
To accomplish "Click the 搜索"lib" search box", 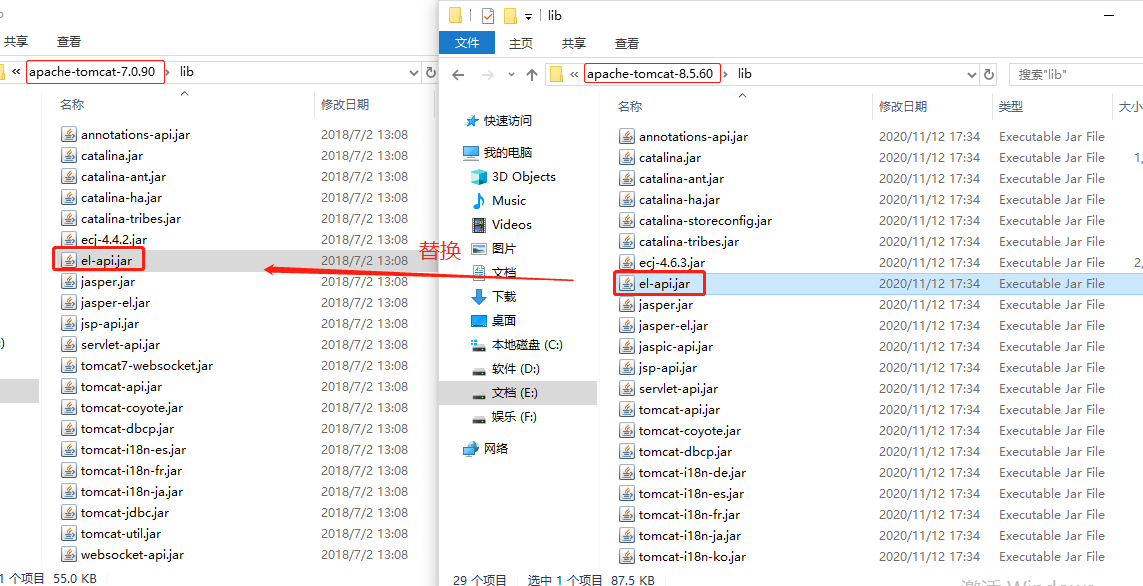I will click(1076, 74).
